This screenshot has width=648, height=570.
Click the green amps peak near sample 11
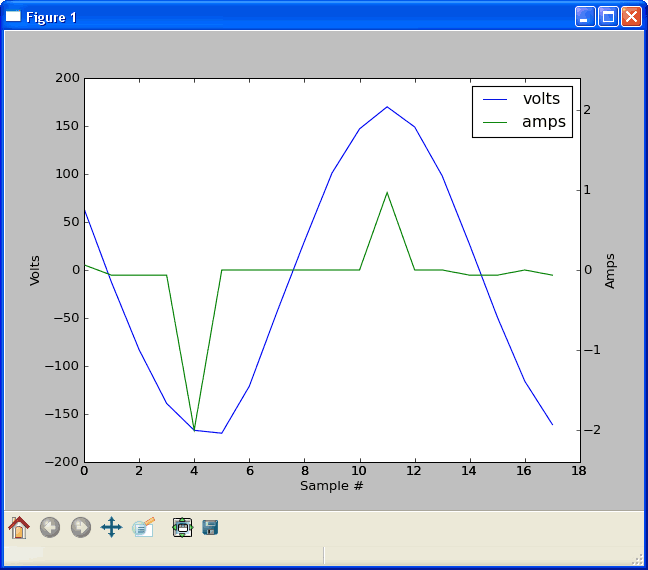pos(387,193)
